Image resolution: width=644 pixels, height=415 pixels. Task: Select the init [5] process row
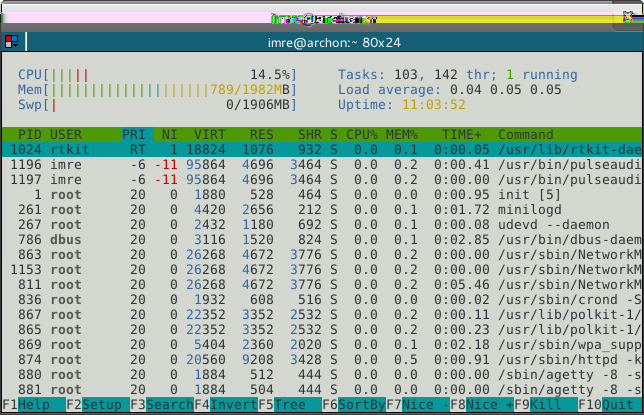pyautogui.click(x=322, y=195)
